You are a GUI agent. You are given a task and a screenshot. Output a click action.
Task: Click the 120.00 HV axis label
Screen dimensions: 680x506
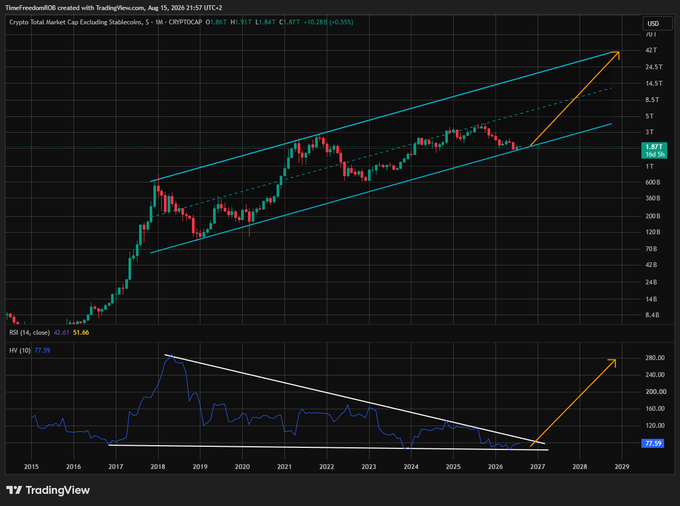coord(655,425)
